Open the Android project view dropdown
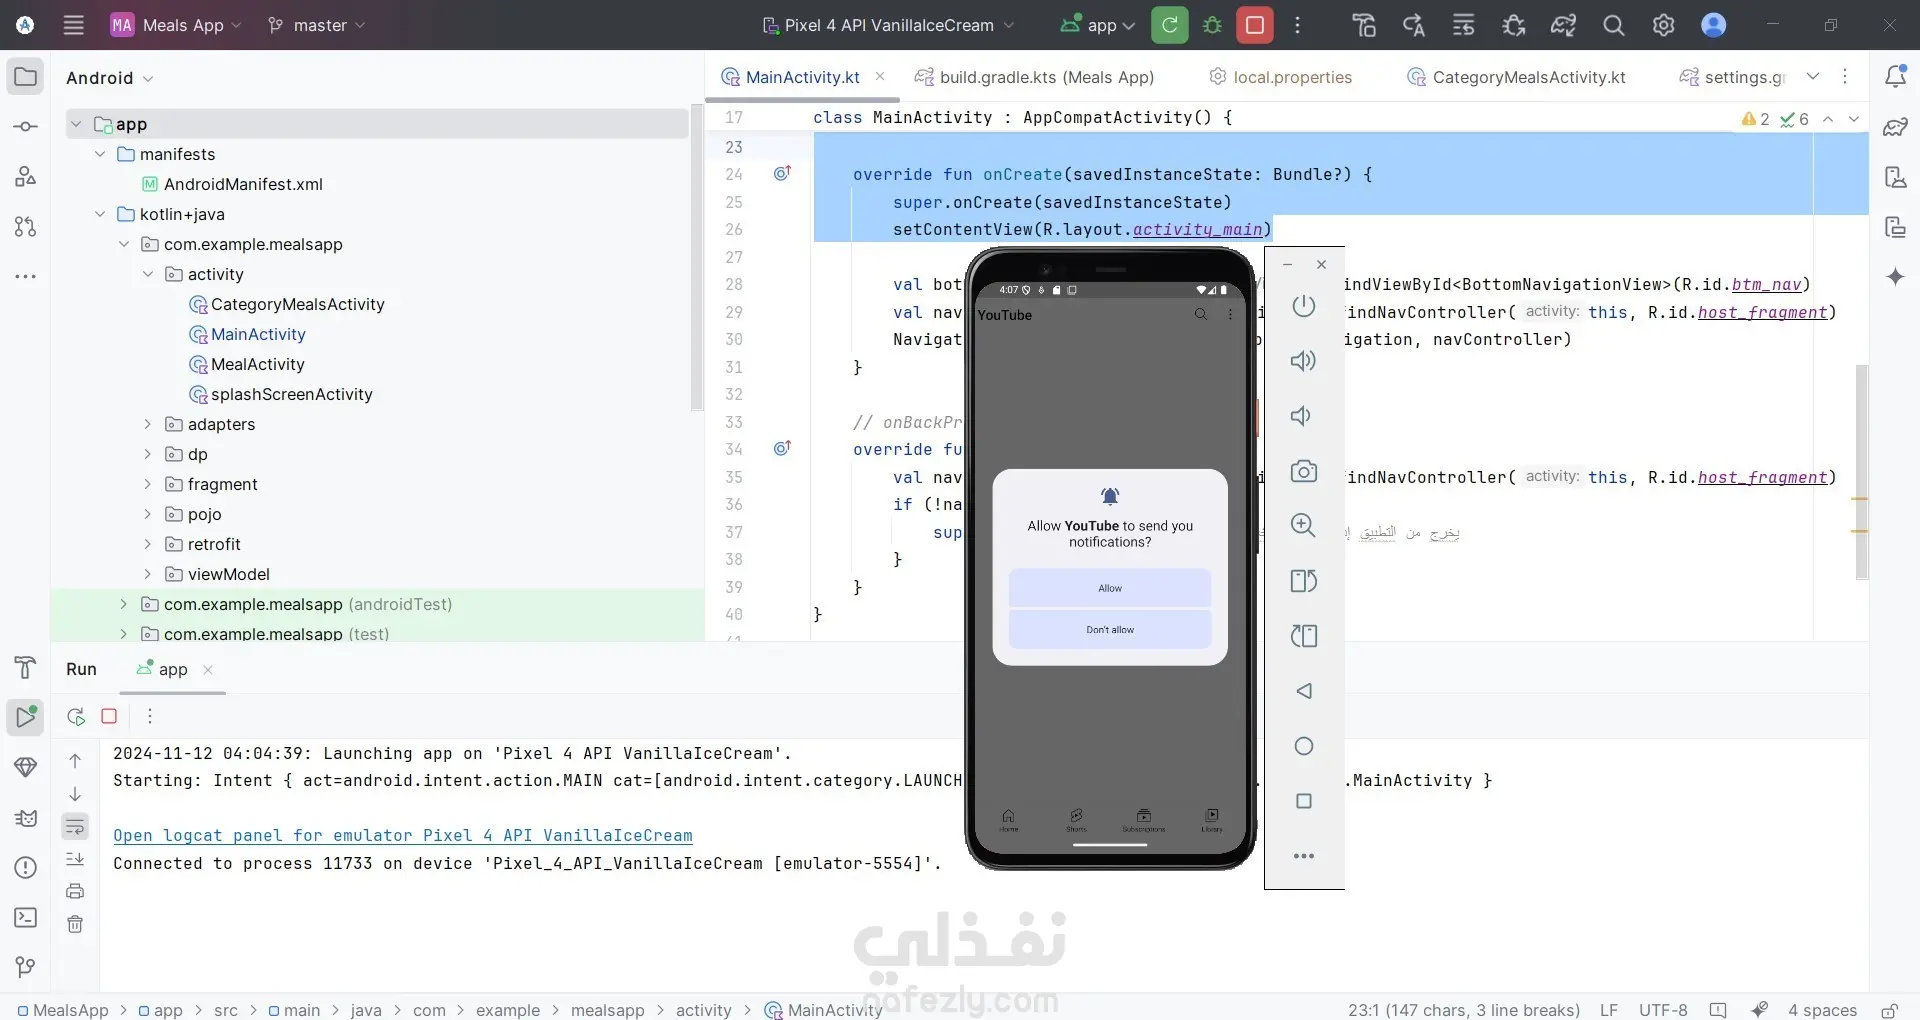The width and height of the screenshot is (1920, 1020). (109, 78)
